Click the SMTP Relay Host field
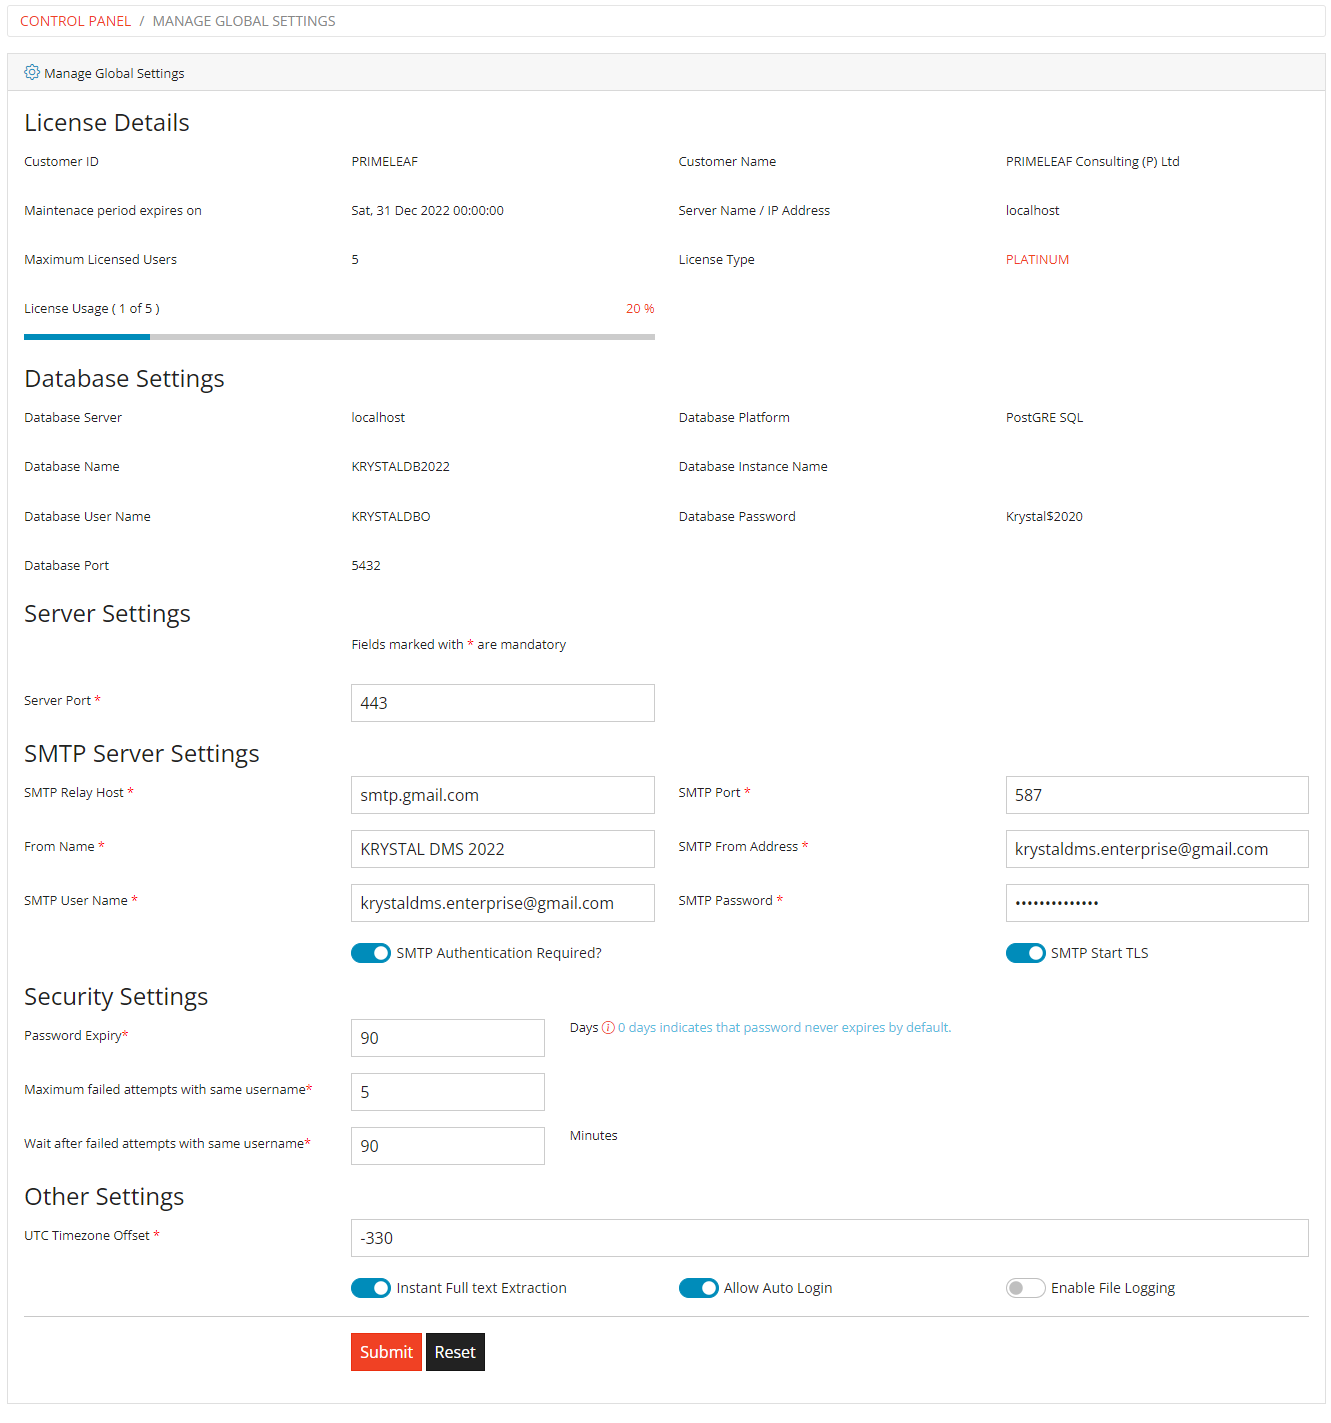Viewport: 1331px width, 1423px height. click(x=502, y=795)
